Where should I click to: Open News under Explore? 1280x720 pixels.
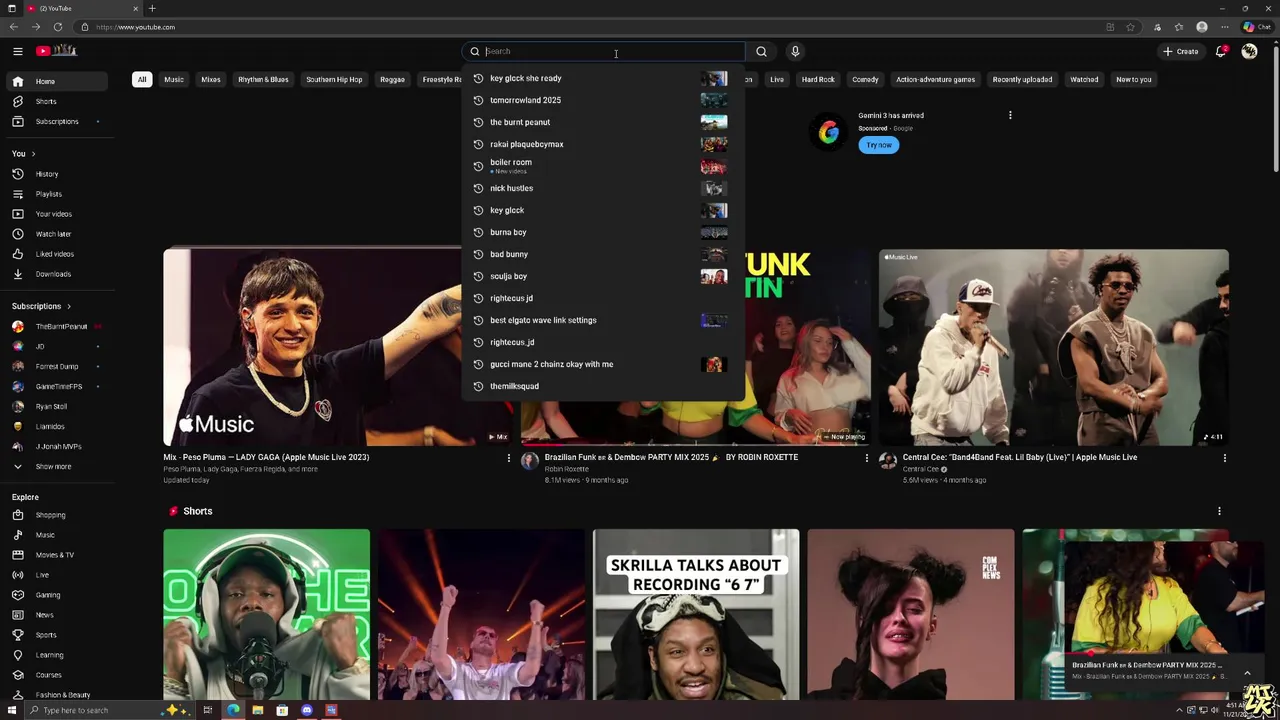(58, 615)
